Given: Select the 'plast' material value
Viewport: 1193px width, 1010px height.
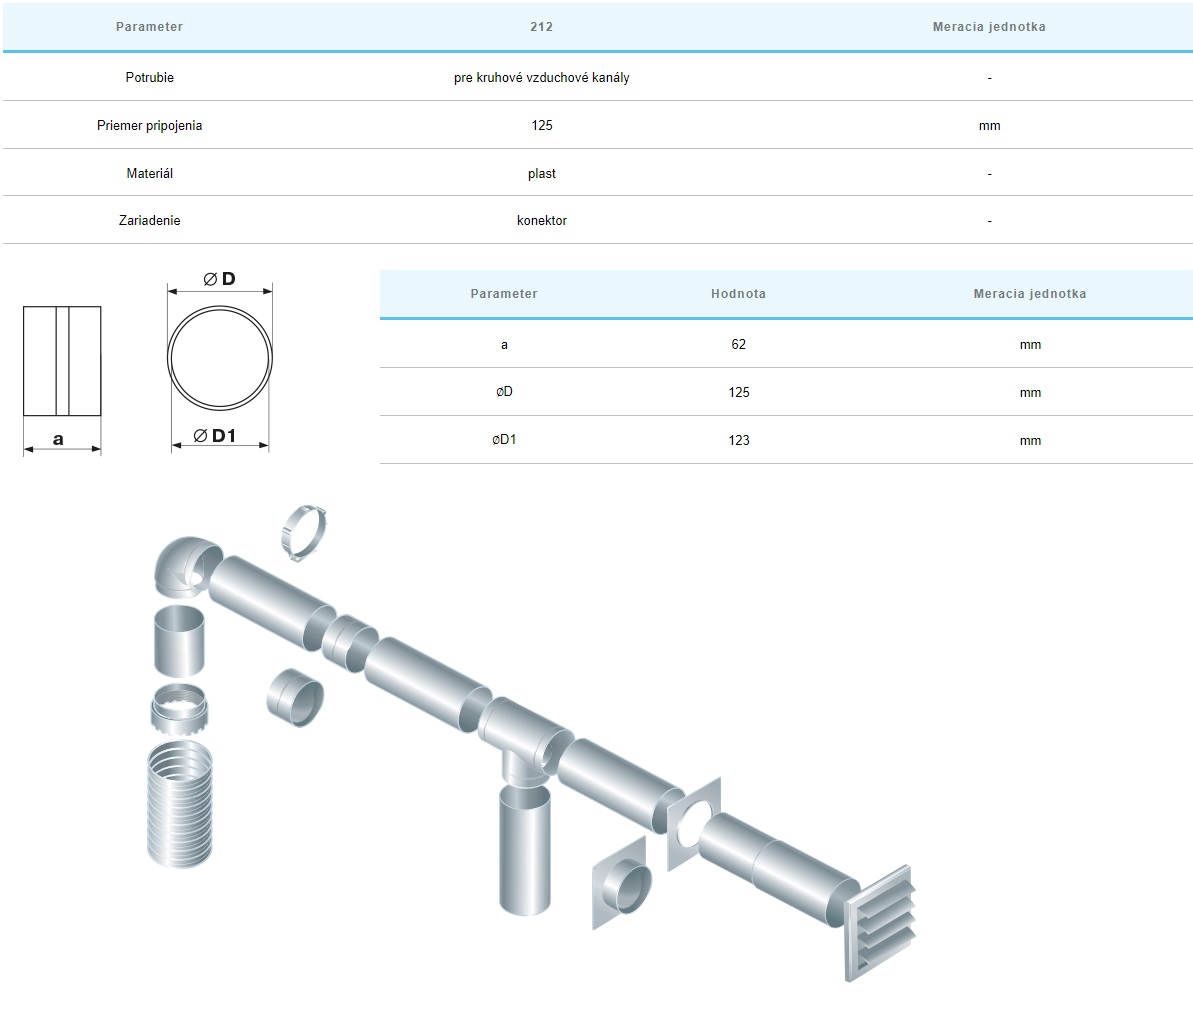Looking at the screenshot, I should (541, 173).
